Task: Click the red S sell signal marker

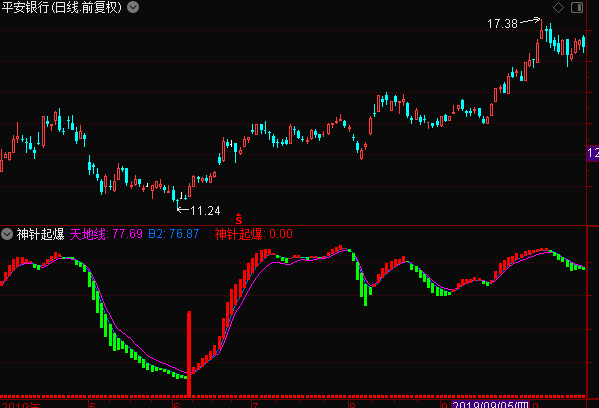Action: pos(239,219)
